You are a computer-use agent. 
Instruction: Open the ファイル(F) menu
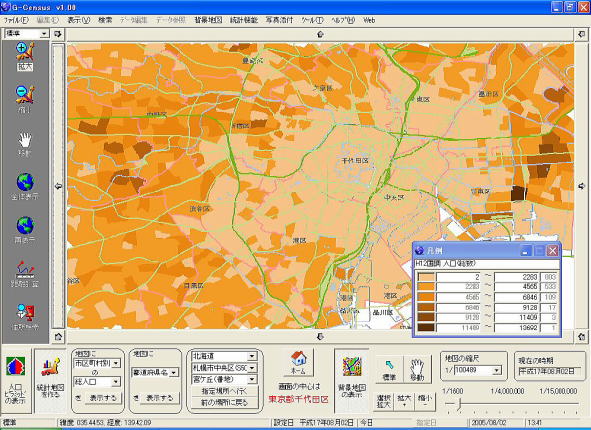(16, 20)
